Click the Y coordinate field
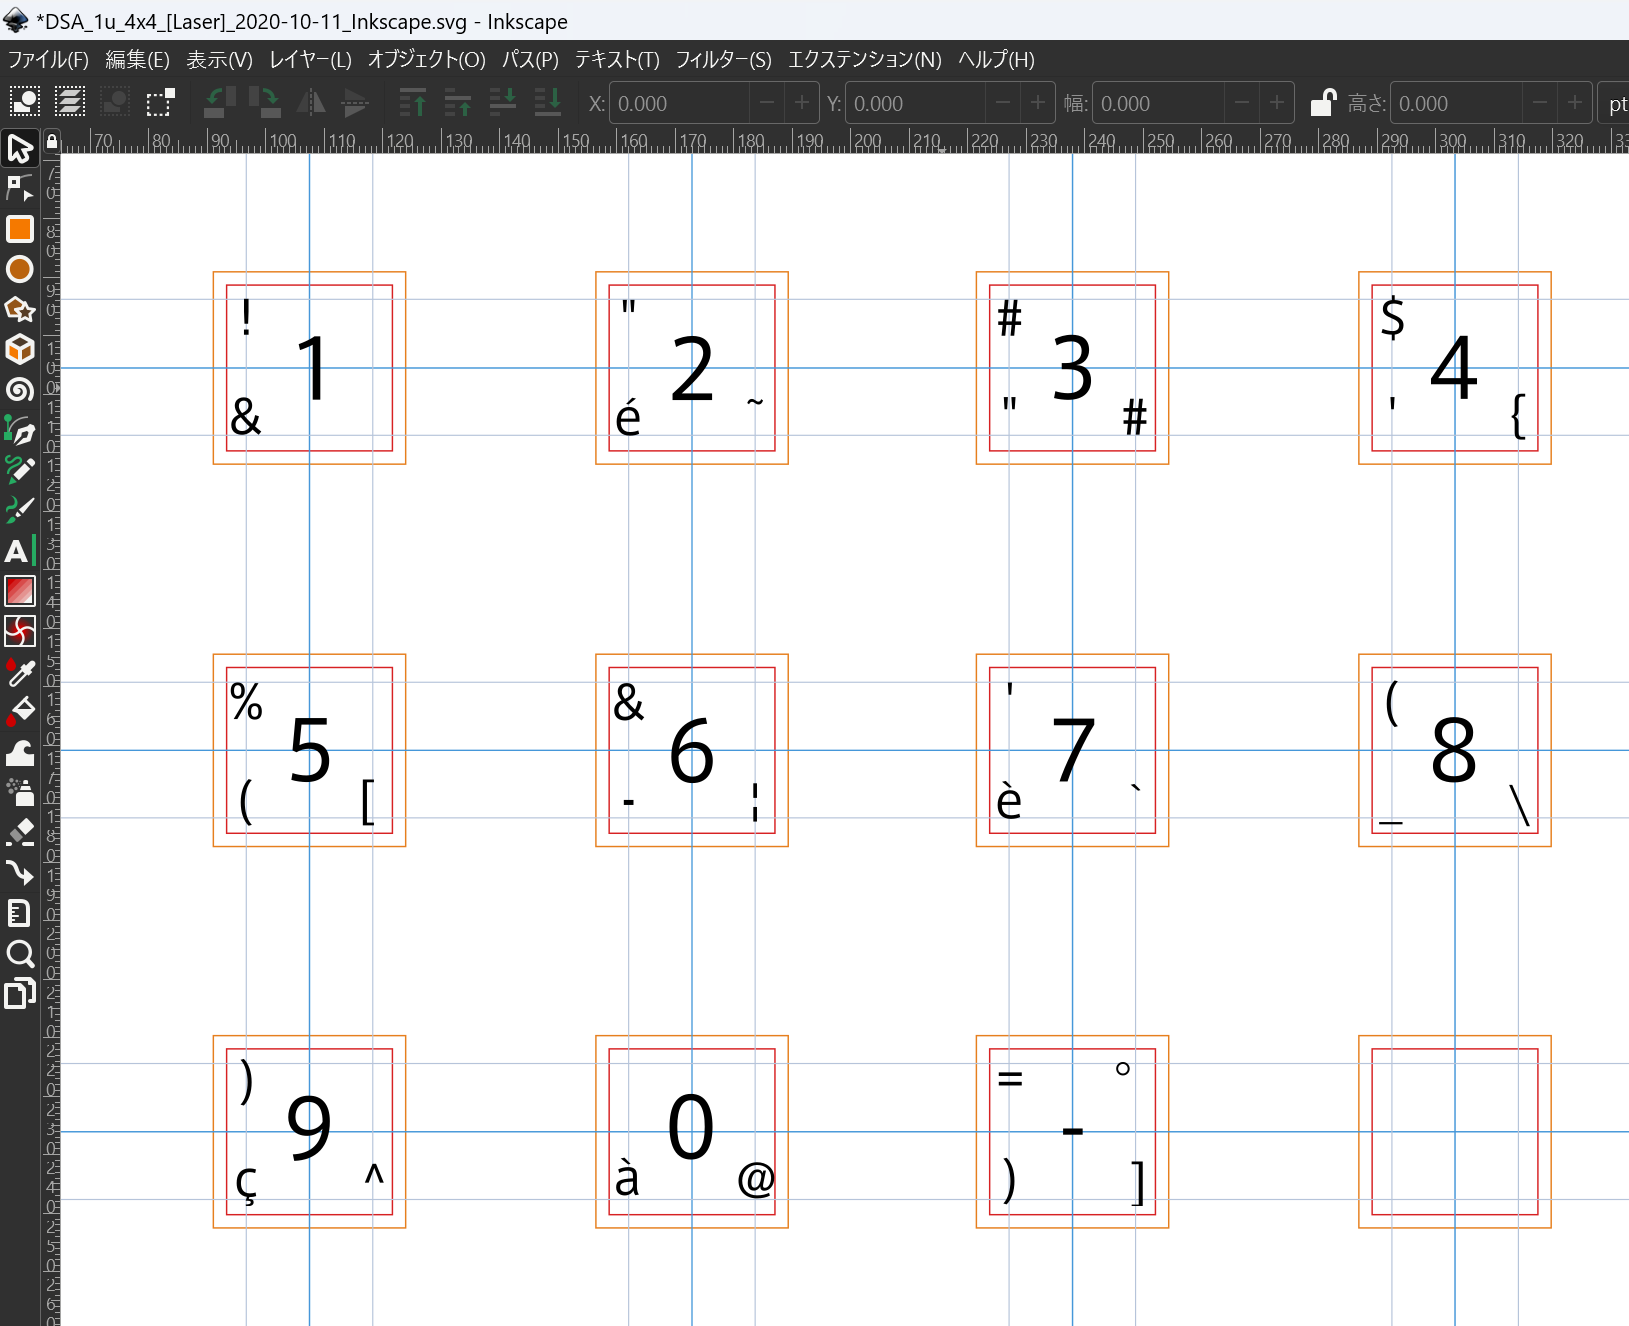 point(916,103)
